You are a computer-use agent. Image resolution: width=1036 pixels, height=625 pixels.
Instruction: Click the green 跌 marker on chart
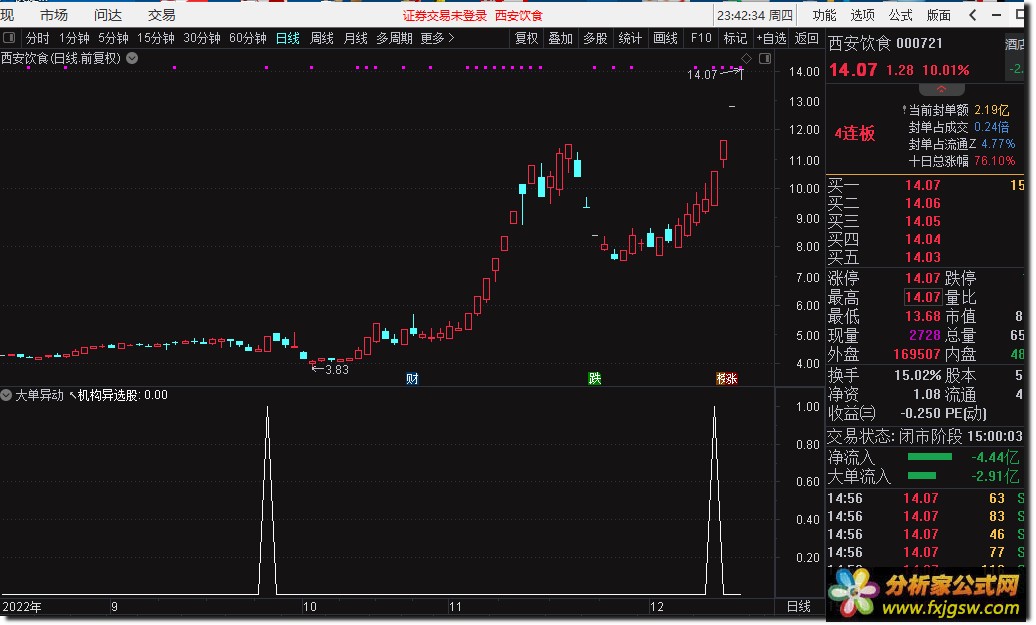click(595, 379)
